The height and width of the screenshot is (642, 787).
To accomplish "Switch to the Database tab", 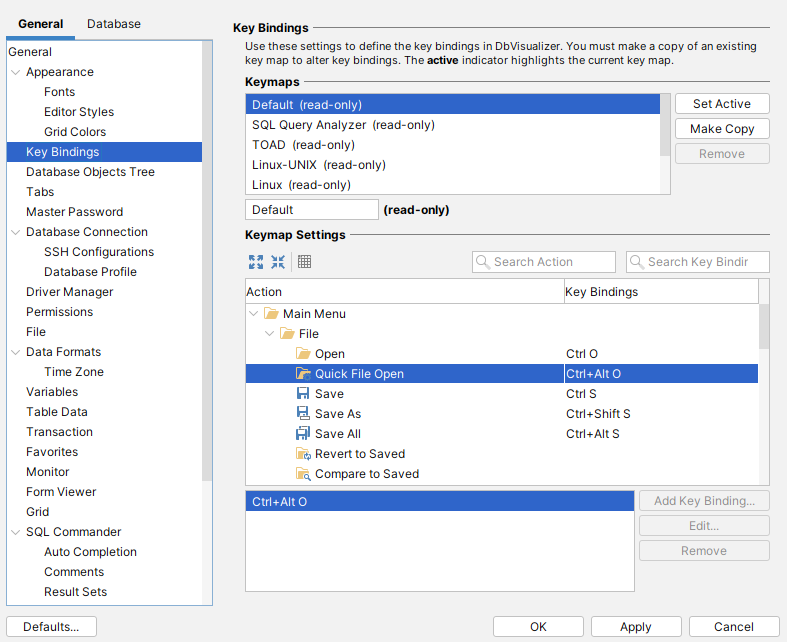I will click(113, 24).
